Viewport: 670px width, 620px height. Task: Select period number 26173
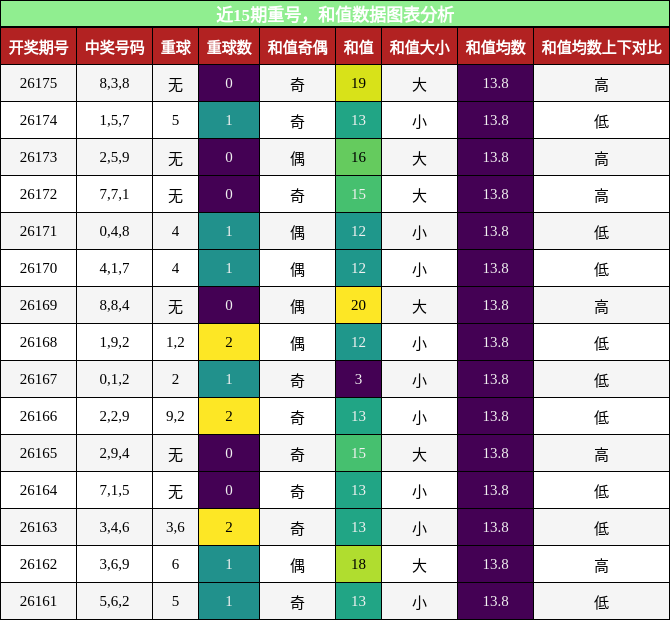point(38,157)
